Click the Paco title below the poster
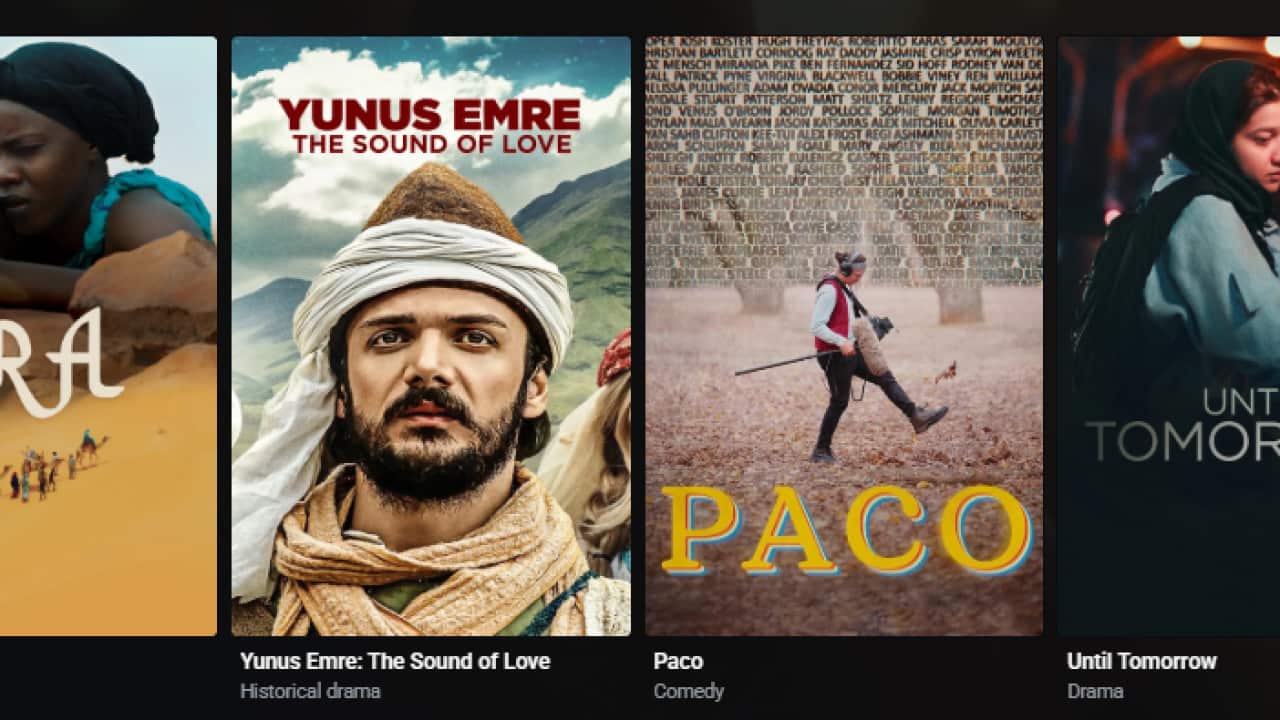 coord(678,661)
